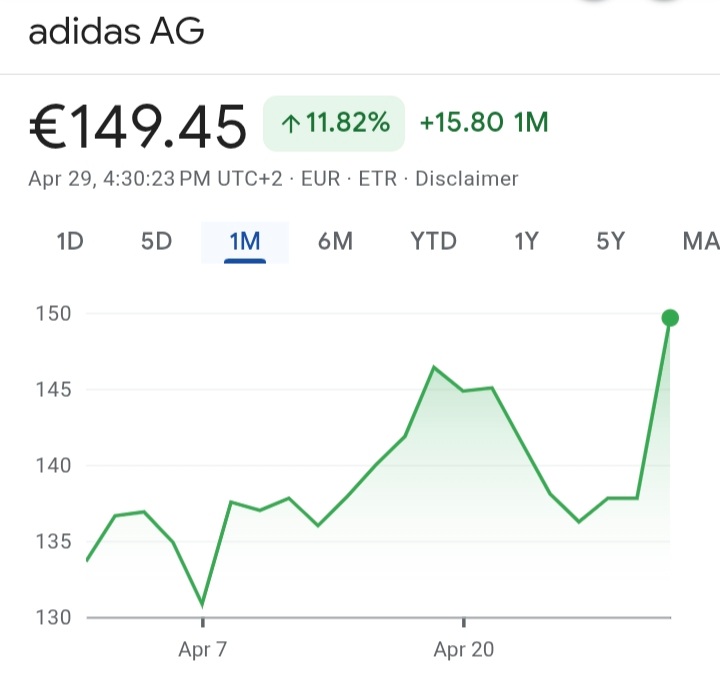
Task: Select the active 1M tab
Action: (x=244, y=241)
